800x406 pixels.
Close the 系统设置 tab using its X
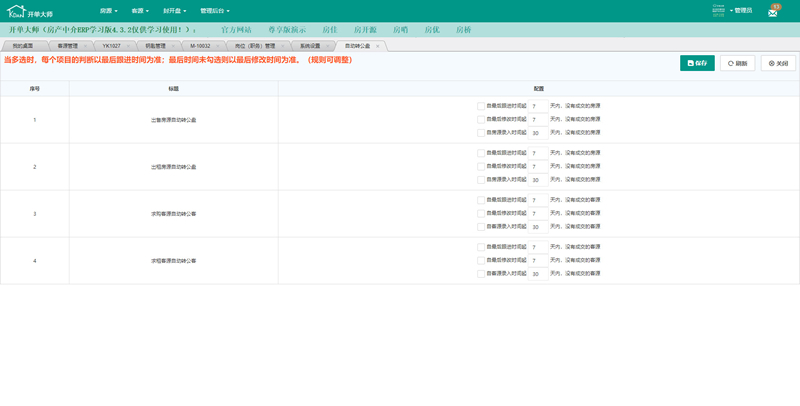(328, 46)
